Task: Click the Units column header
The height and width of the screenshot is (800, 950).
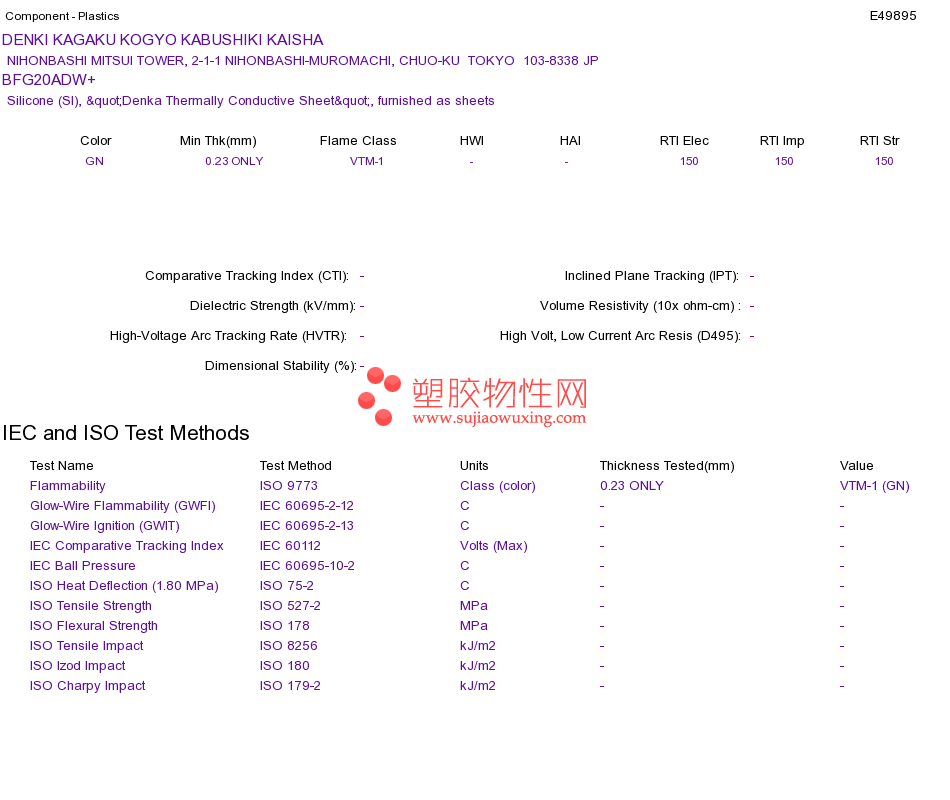Action: click(474, 465)
